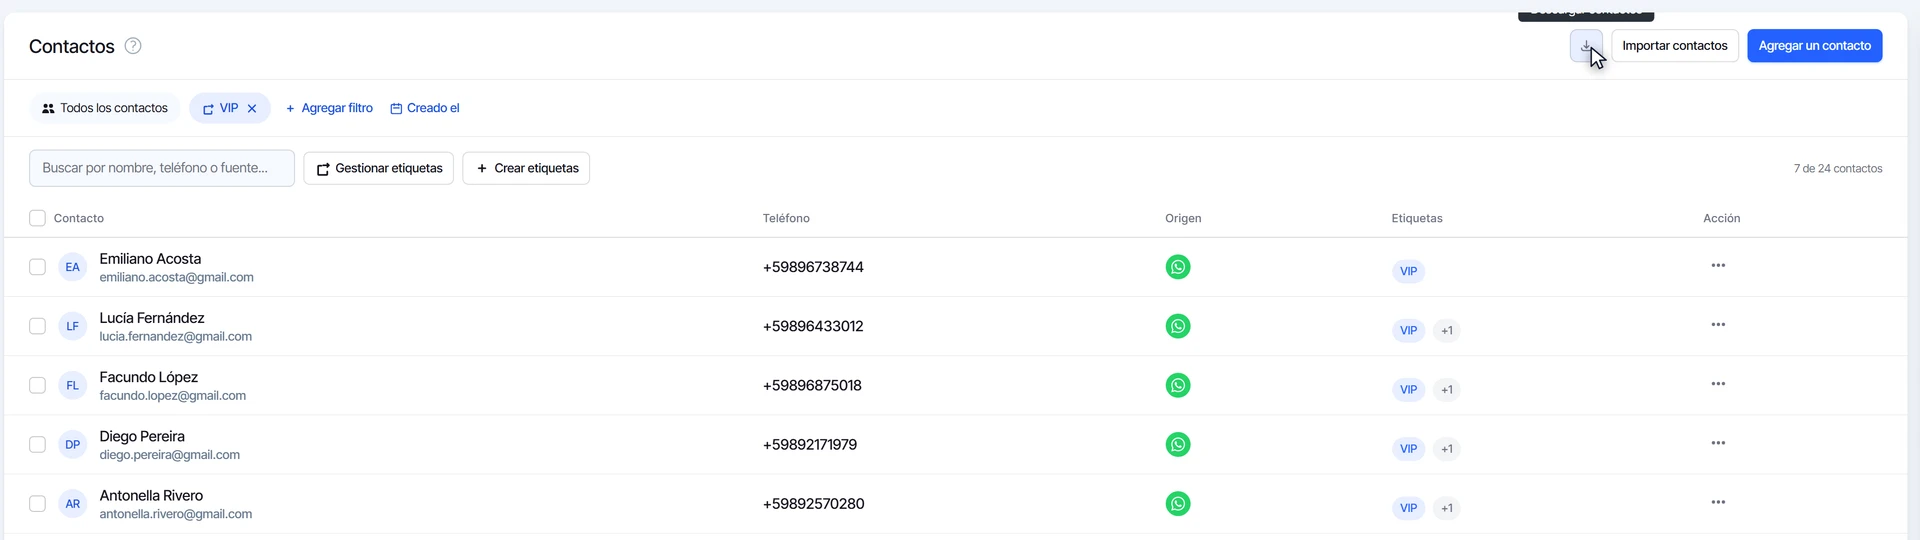Viewport: 1920px width, 540px height.
Task: Click the Origen column header
Action: (x=1183, y=218)
